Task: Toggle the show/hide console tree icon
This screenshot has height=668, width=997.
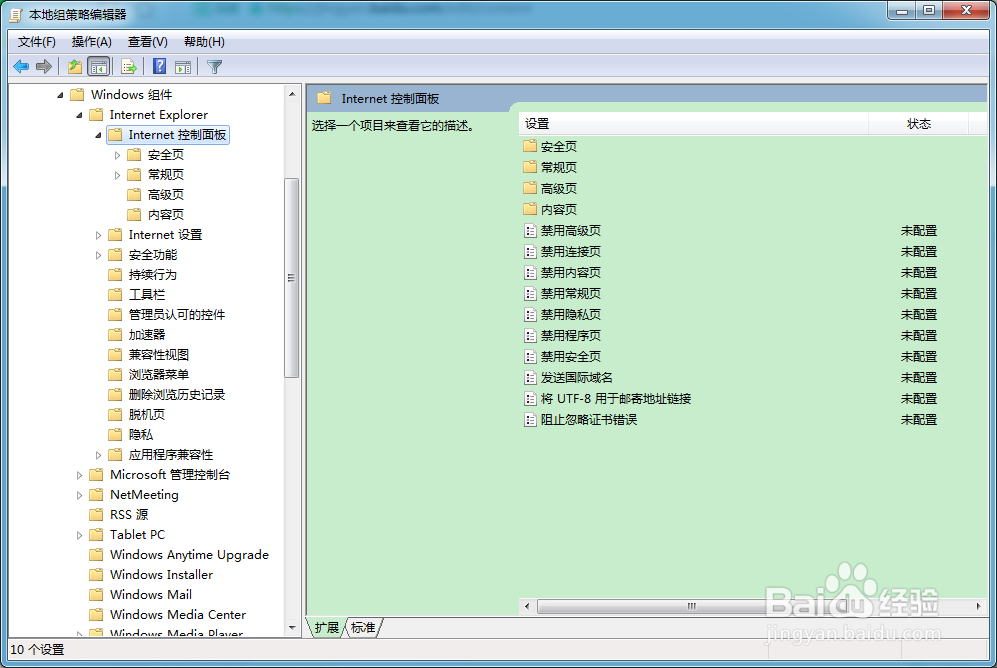Action: (99, 66)
